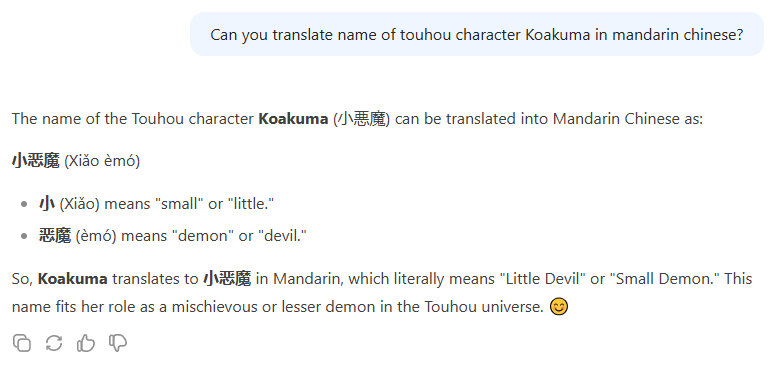Click the pinyin (Xiǎo èmó) text
This screenshot has height=375, width=779.
tap(102, 161)
